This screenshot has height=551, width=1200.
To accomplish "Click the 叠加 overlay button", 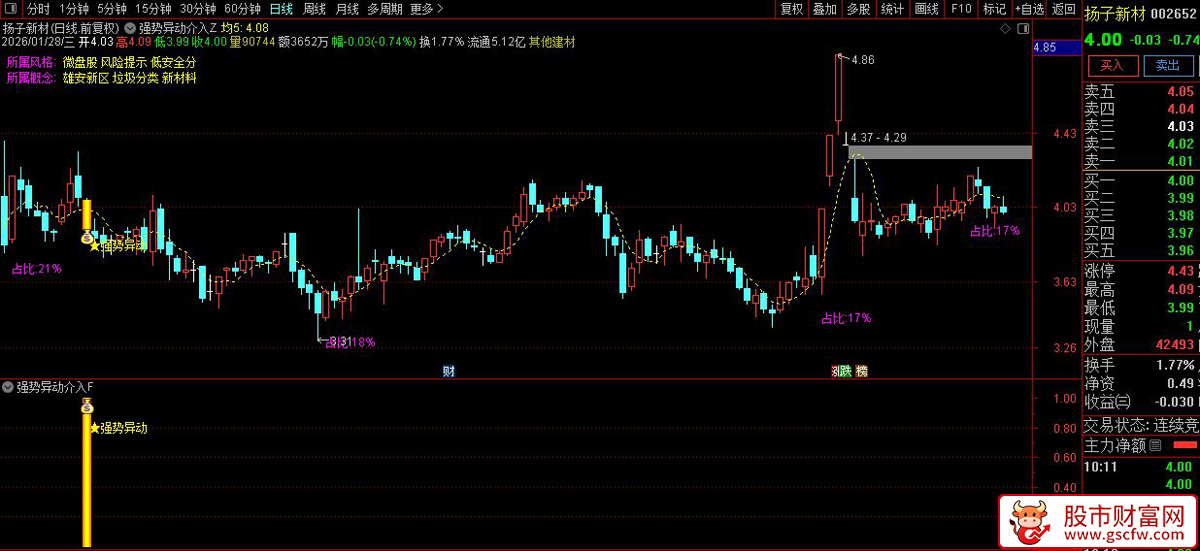I will click(x=824, y=9).
